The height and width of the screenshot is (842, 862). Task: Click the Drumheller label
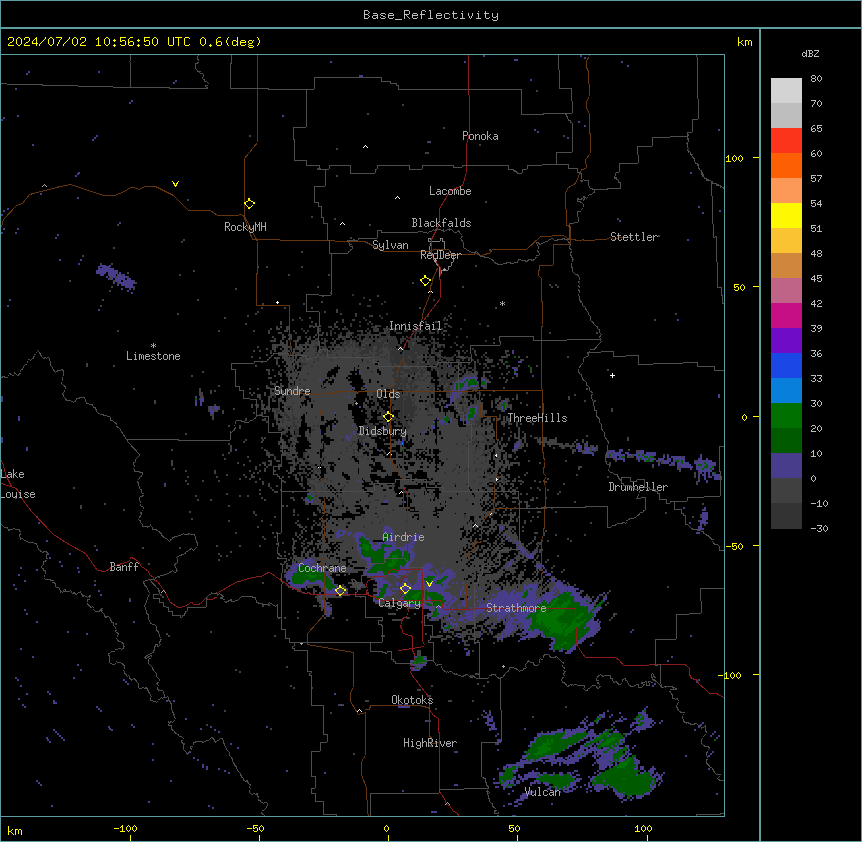(638, 487)
